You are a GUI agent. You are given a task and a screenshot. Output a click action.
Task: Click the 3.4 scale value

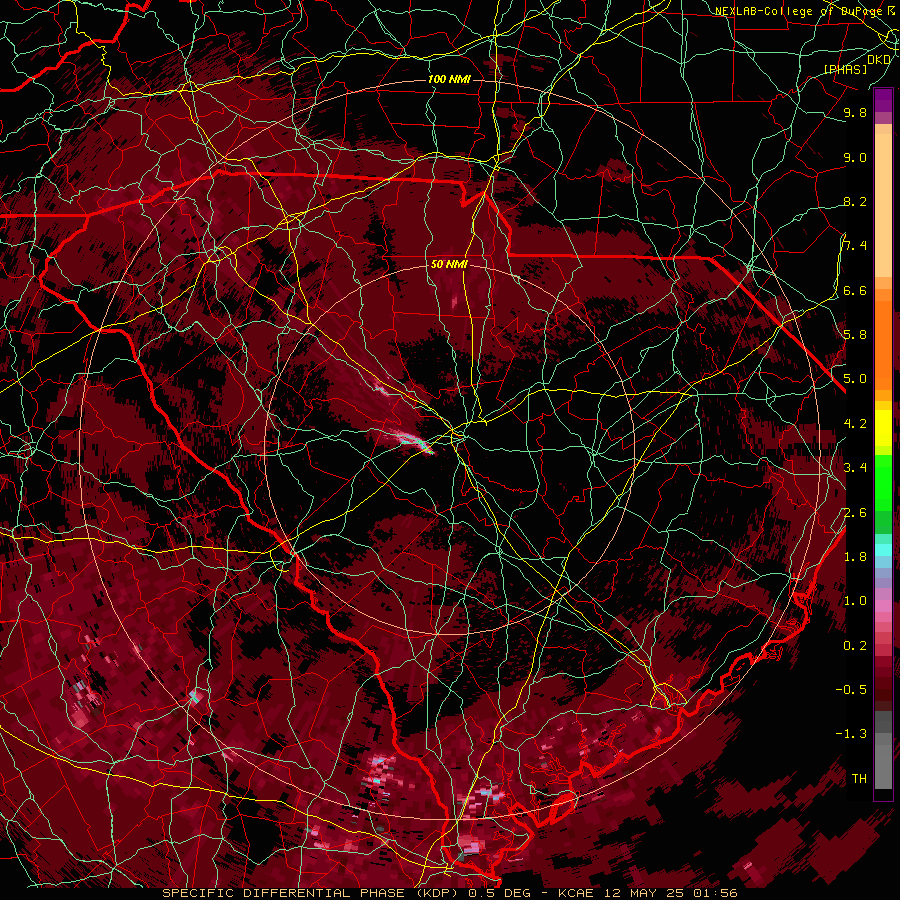[855, 468]
